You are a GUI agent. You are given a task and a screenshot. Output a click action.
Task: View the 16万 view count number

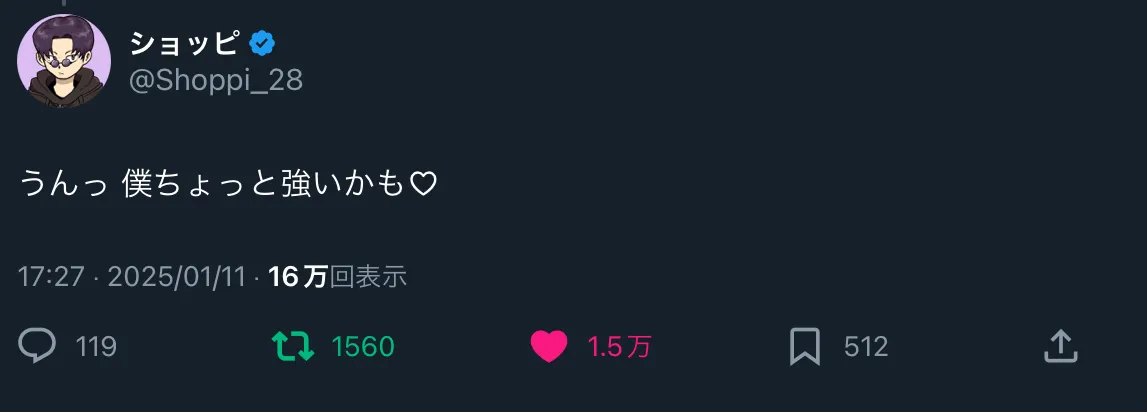click(298, 277)
